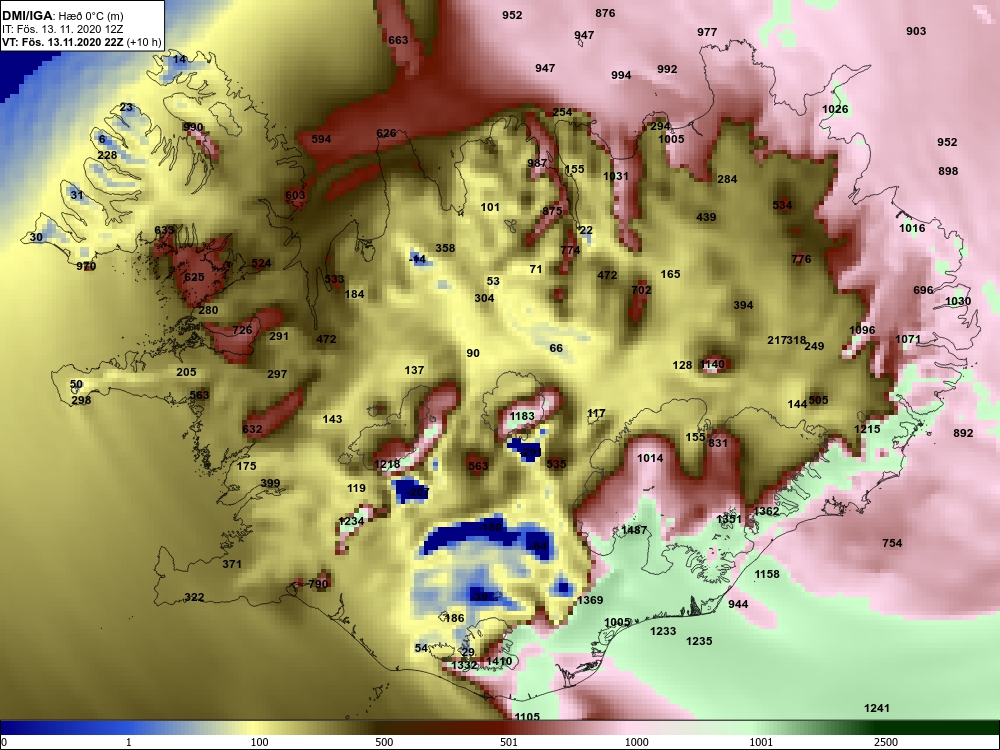The width and height of the screenshot is (1000, 750).
Task: Click the map value '1096'
Action: [x=862, y=330]
